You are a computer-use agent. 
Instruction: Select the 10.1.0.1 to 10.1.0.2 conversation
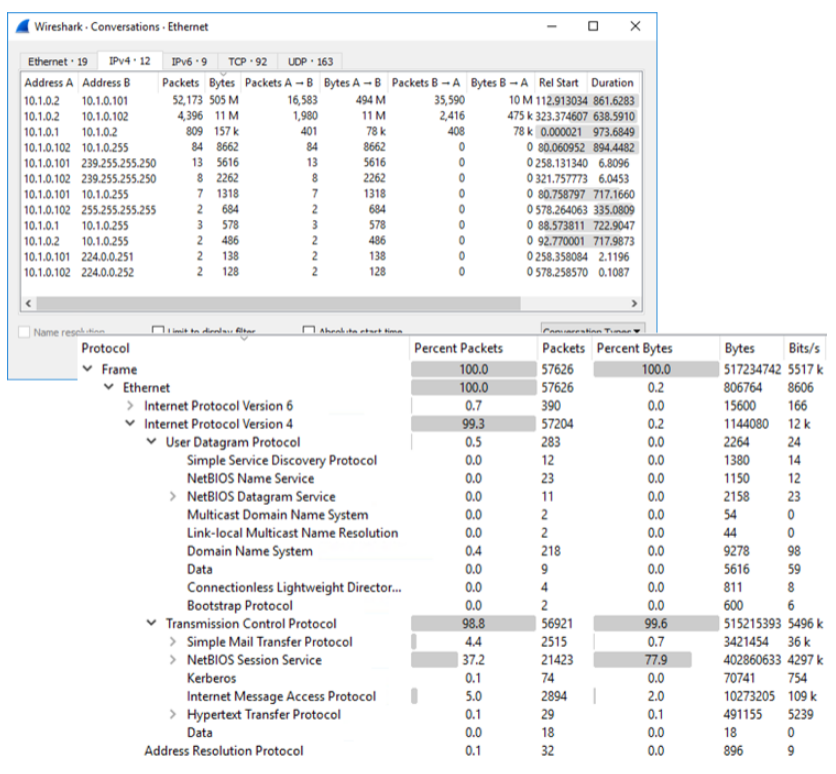331,132
